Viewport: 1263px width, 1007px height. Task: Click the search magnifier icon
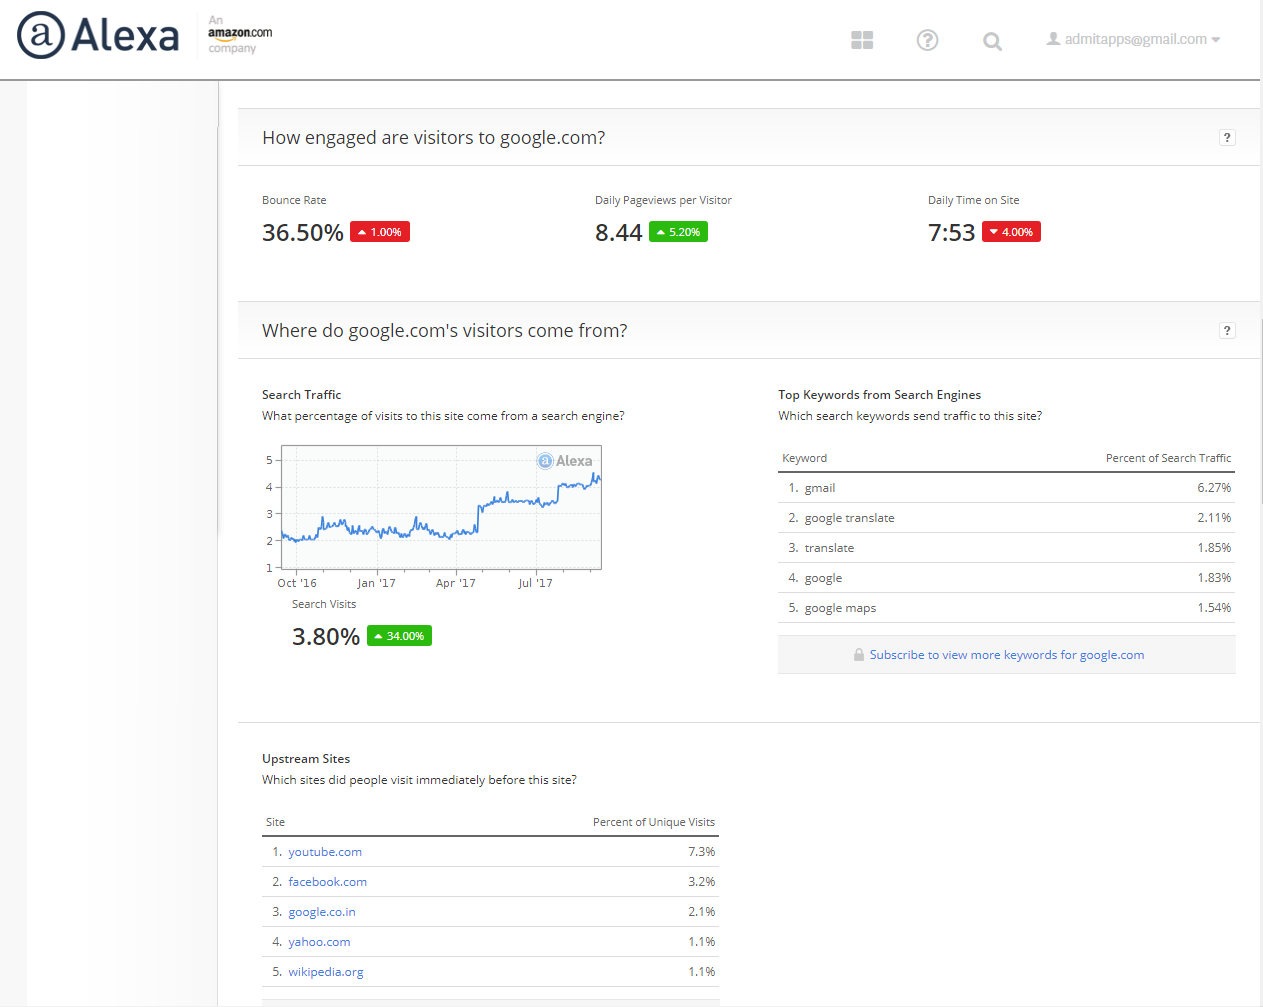click(x=992, y=41)
